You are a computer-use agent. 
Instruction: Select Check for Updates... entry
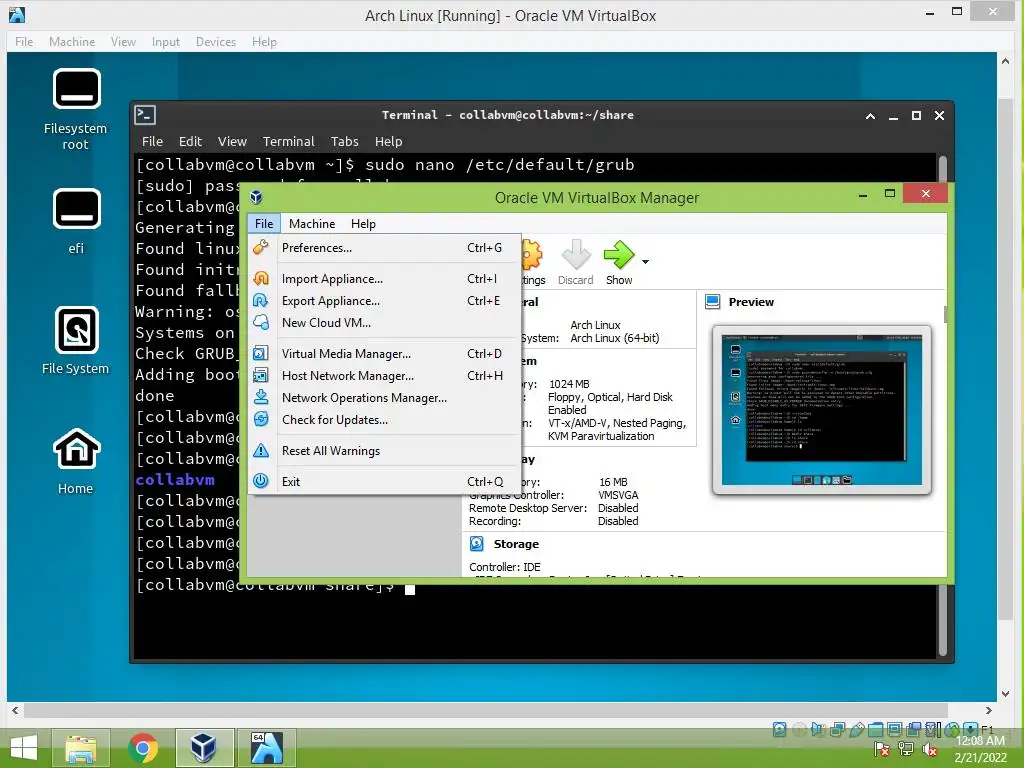click(385, 419)
